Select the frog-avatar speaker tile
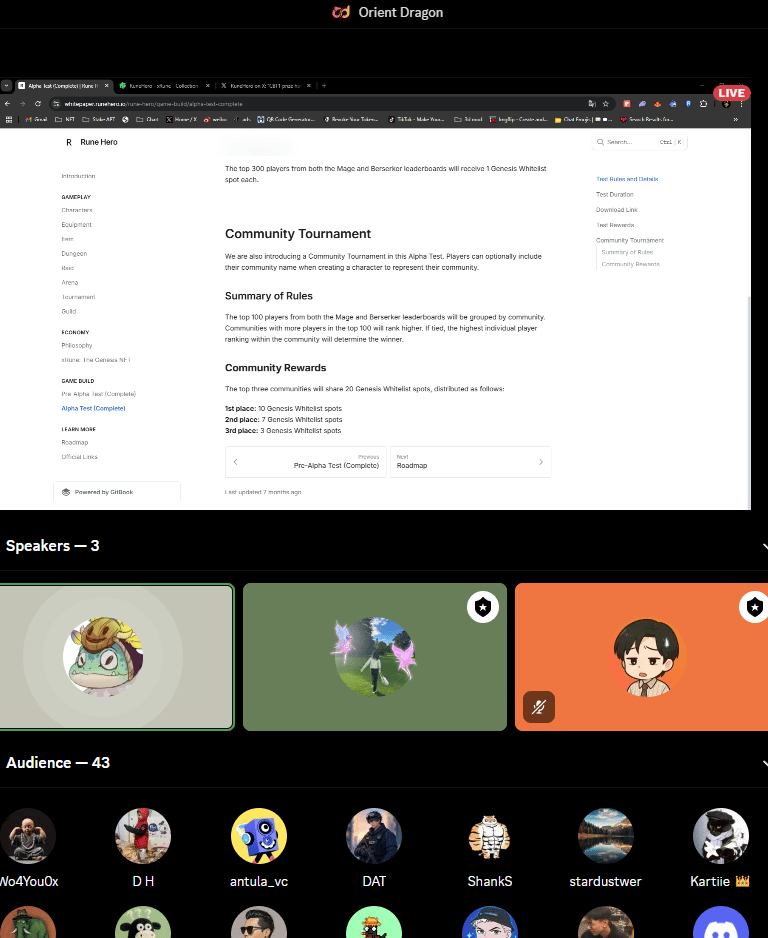 (x=116, y=657)
